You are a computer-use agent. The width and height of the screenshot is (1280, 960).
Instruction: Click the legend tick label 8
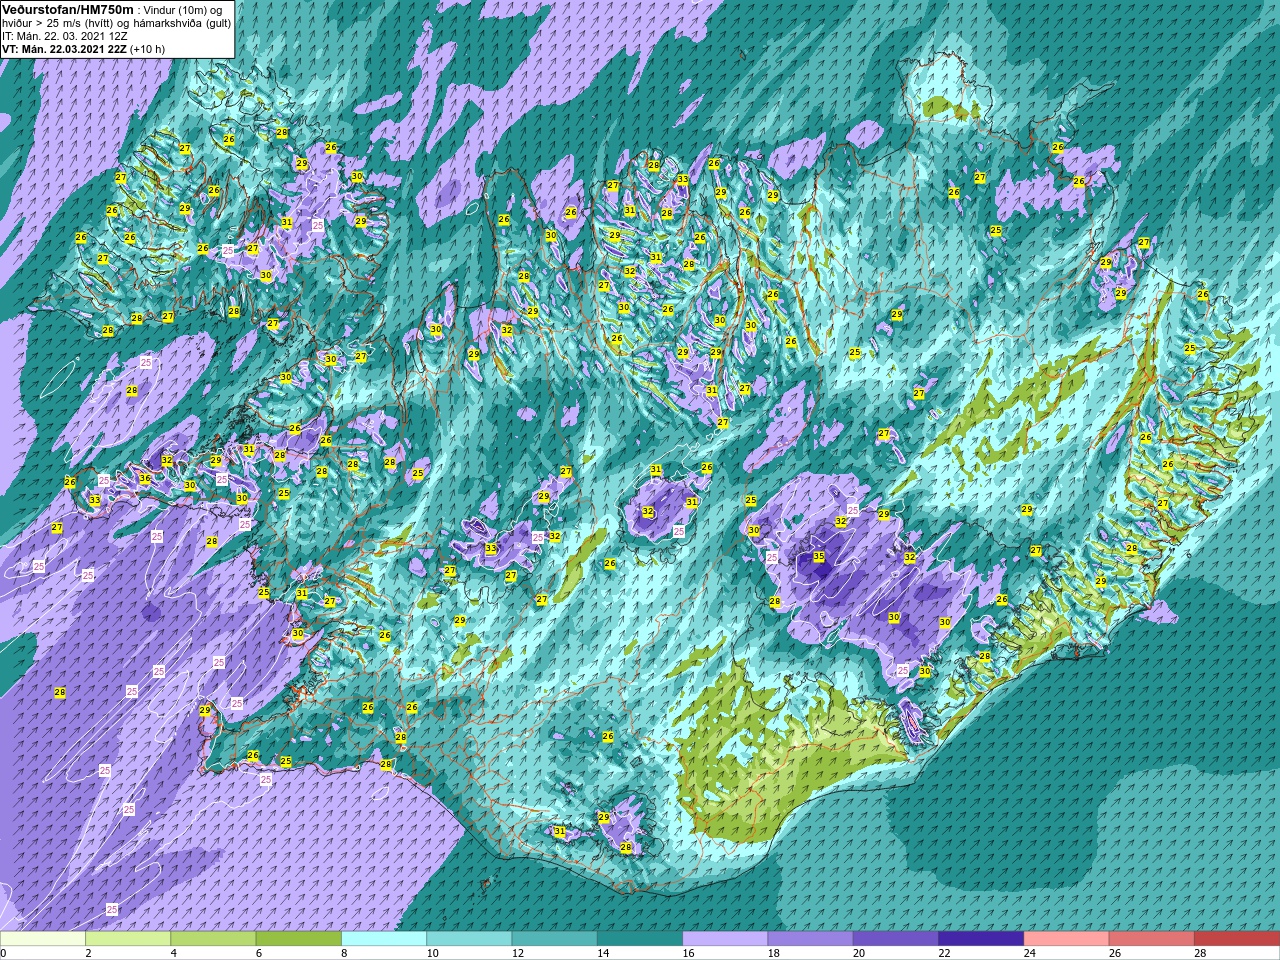pos(345,953)
